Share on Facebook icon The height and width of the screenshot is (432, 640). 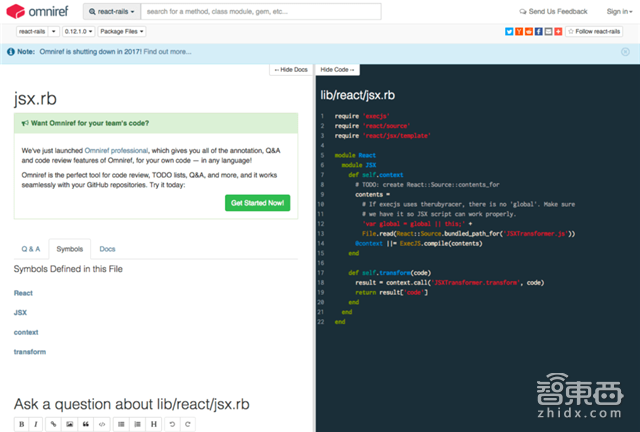(540, 31)
